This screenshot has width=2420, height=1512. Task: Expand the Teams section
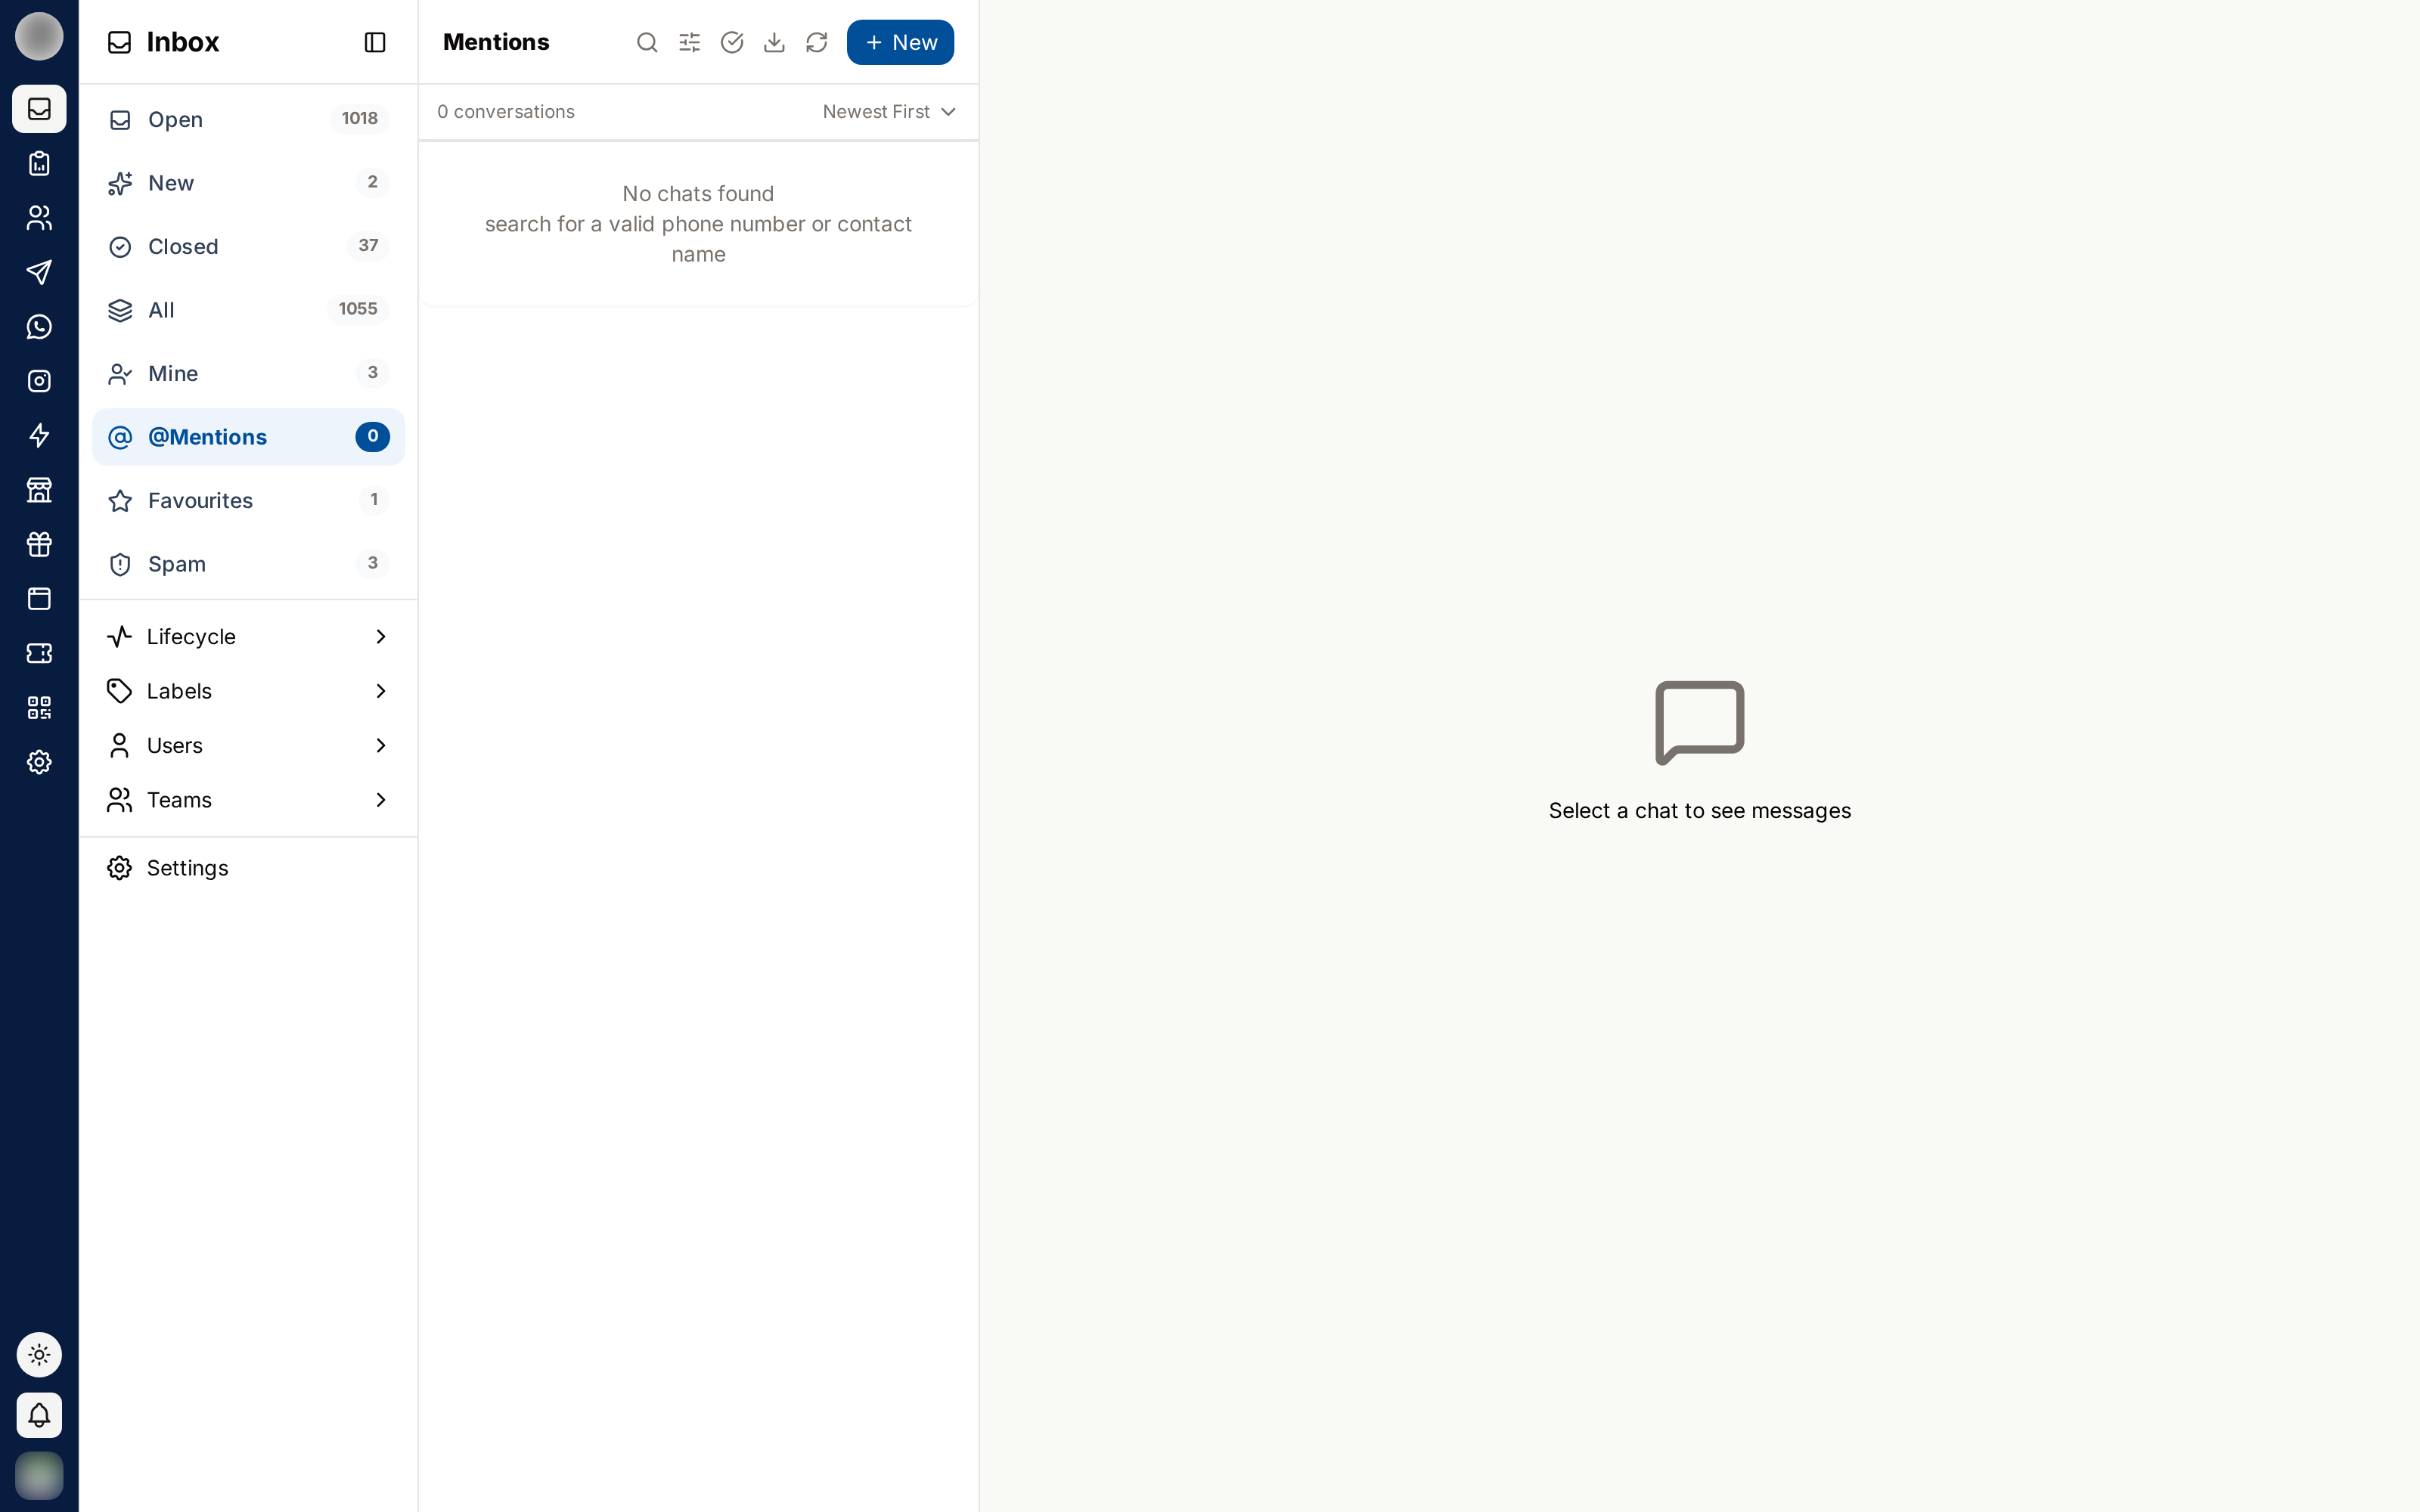[248, 800]
